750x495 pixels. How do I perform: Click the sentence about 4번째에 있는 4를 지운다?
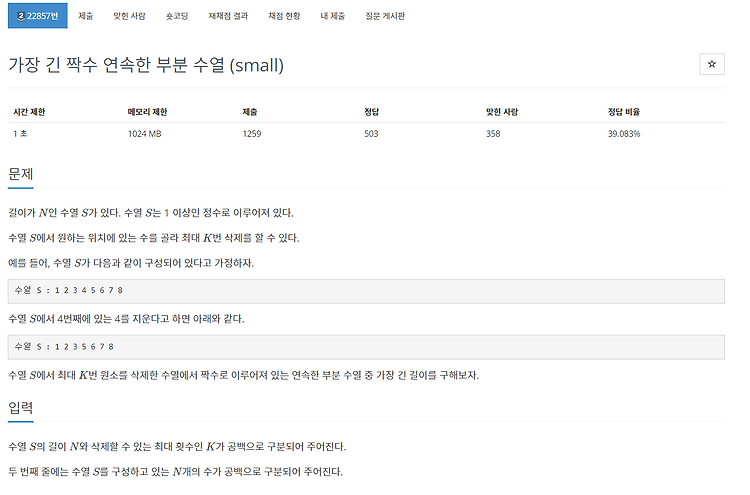pyautogui.click(x=126, y=319)
